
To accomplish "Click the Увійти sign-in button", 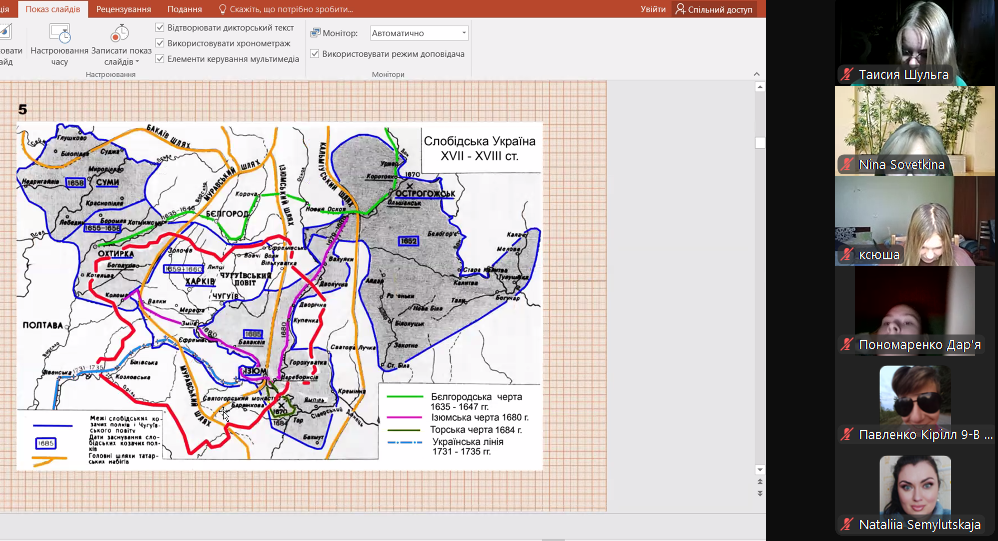I will tap(653, 9).
